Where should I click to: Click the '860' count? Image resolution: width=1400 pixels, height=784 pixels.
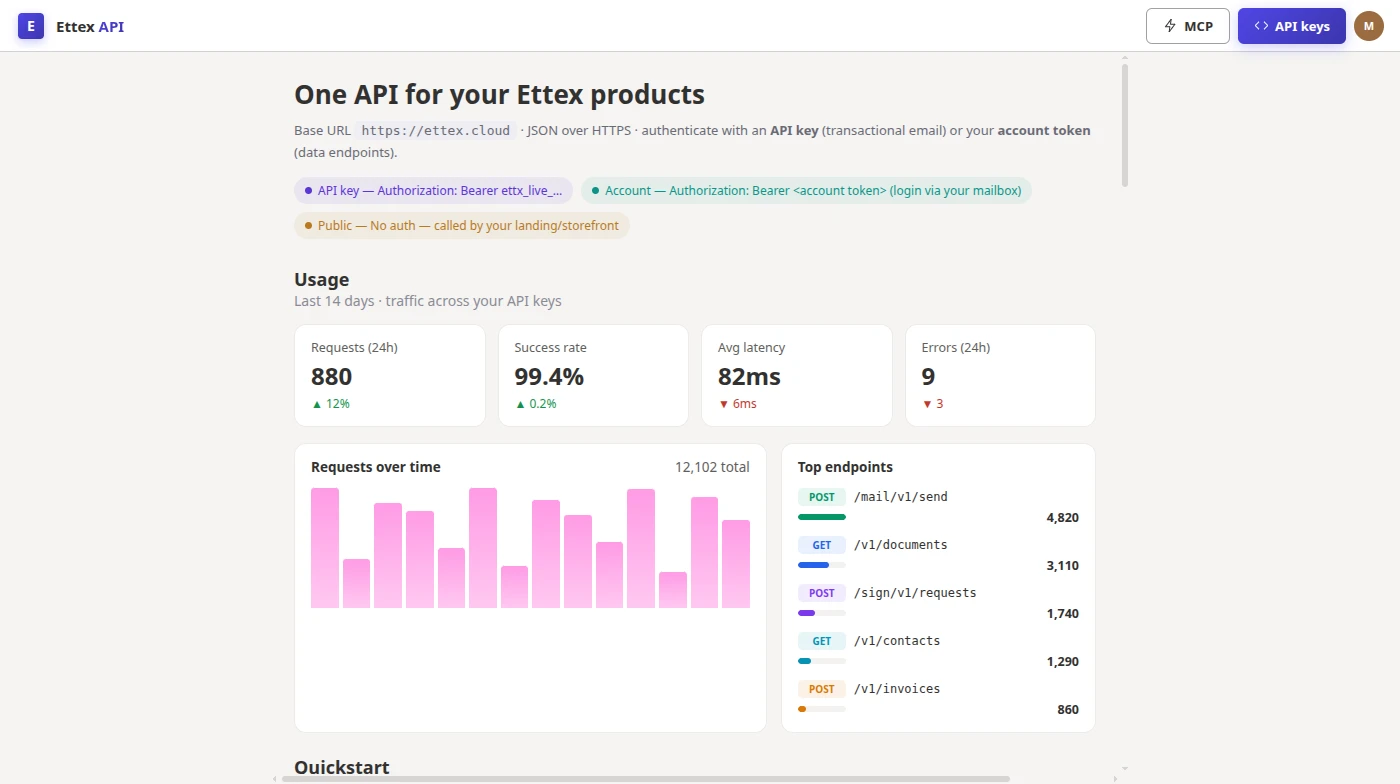(x=1068, y=710)
